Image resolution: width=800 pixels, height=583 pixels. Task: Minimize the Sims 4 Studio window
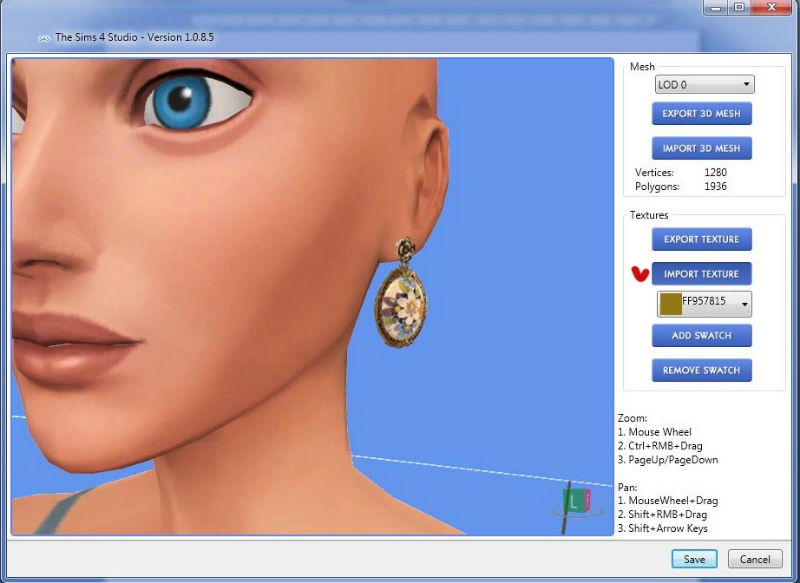click(x=715, y=8)
